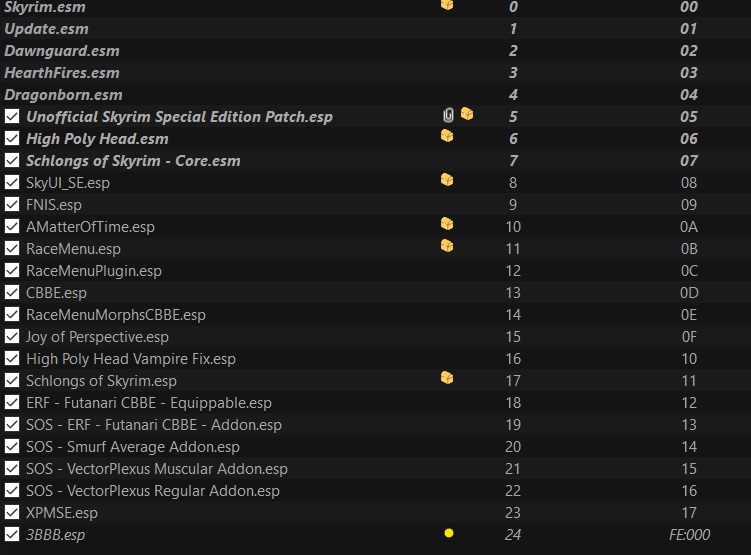Screen dimensions: 751x555
Task: Click the archive icon on AMatterOfTime.esp row
Action: tap(447, 224)
